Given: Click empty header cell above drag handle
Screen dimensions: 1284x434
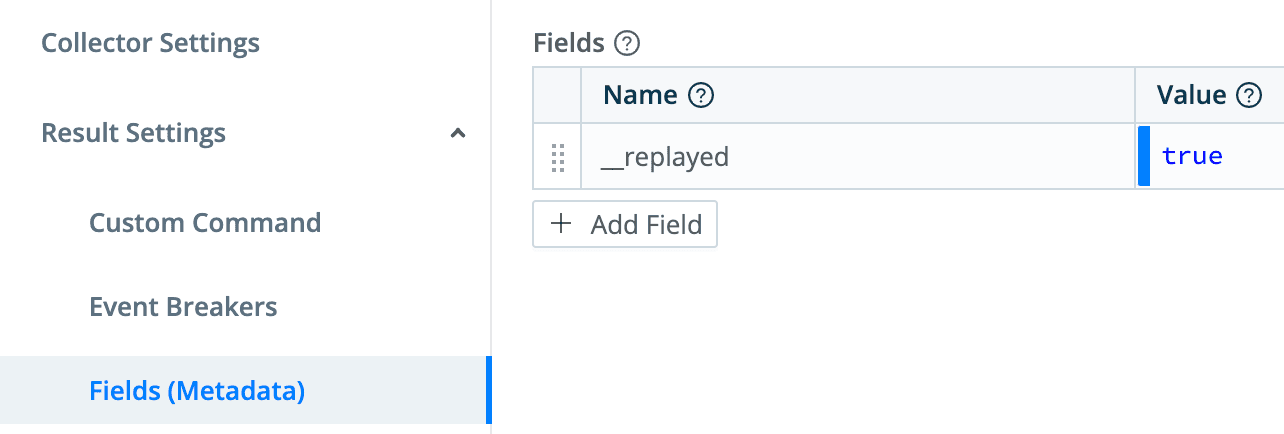Looking at the screenshot, I should pos(557,96).
